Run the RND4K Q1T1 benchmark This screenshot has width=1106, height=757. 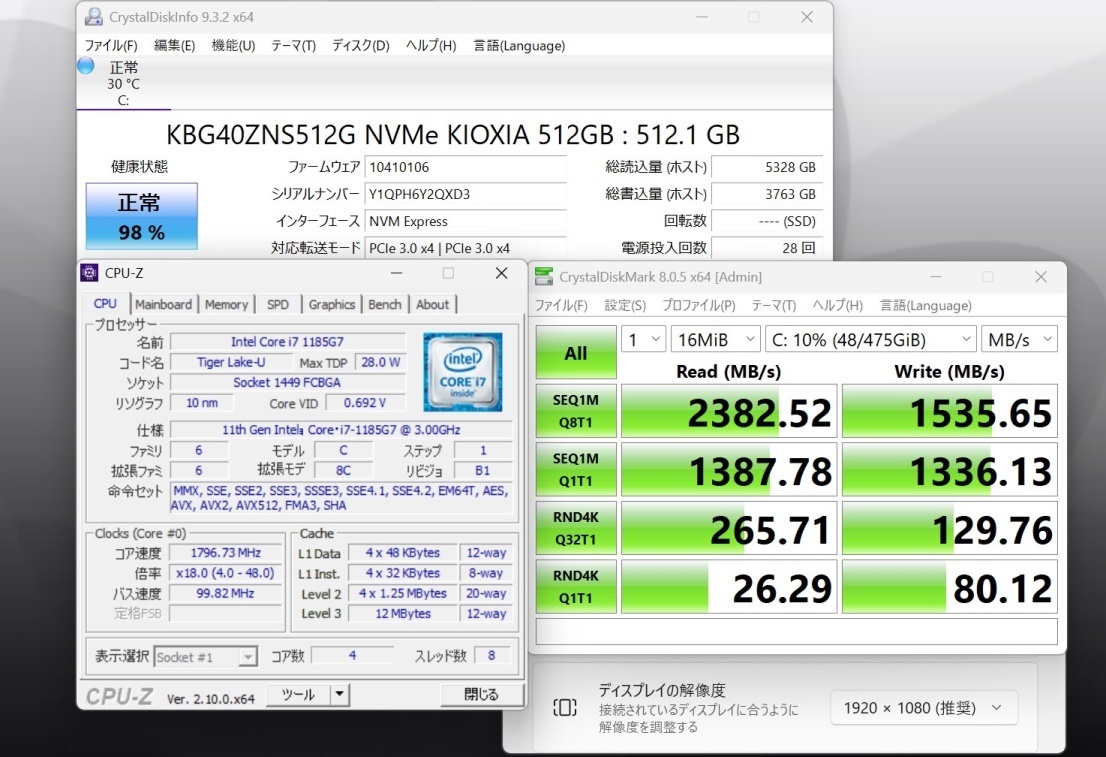(x=576, y=587)
